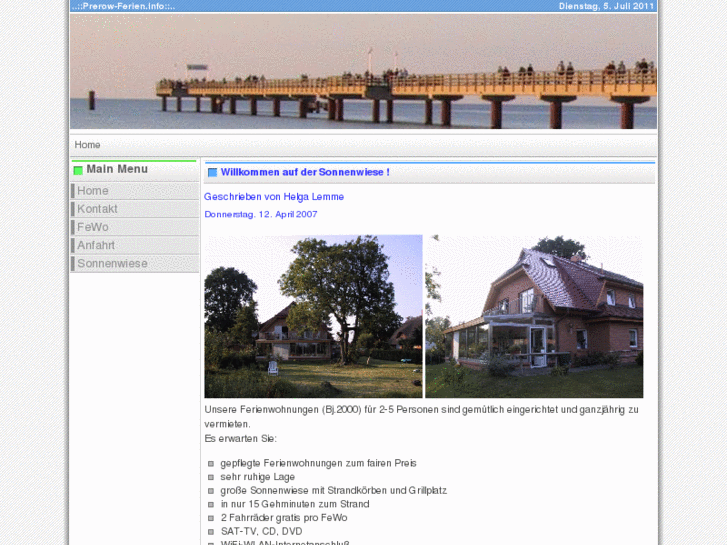727x545 pixels.
Task: Click the pier banner image
Action: pos(364,71)
